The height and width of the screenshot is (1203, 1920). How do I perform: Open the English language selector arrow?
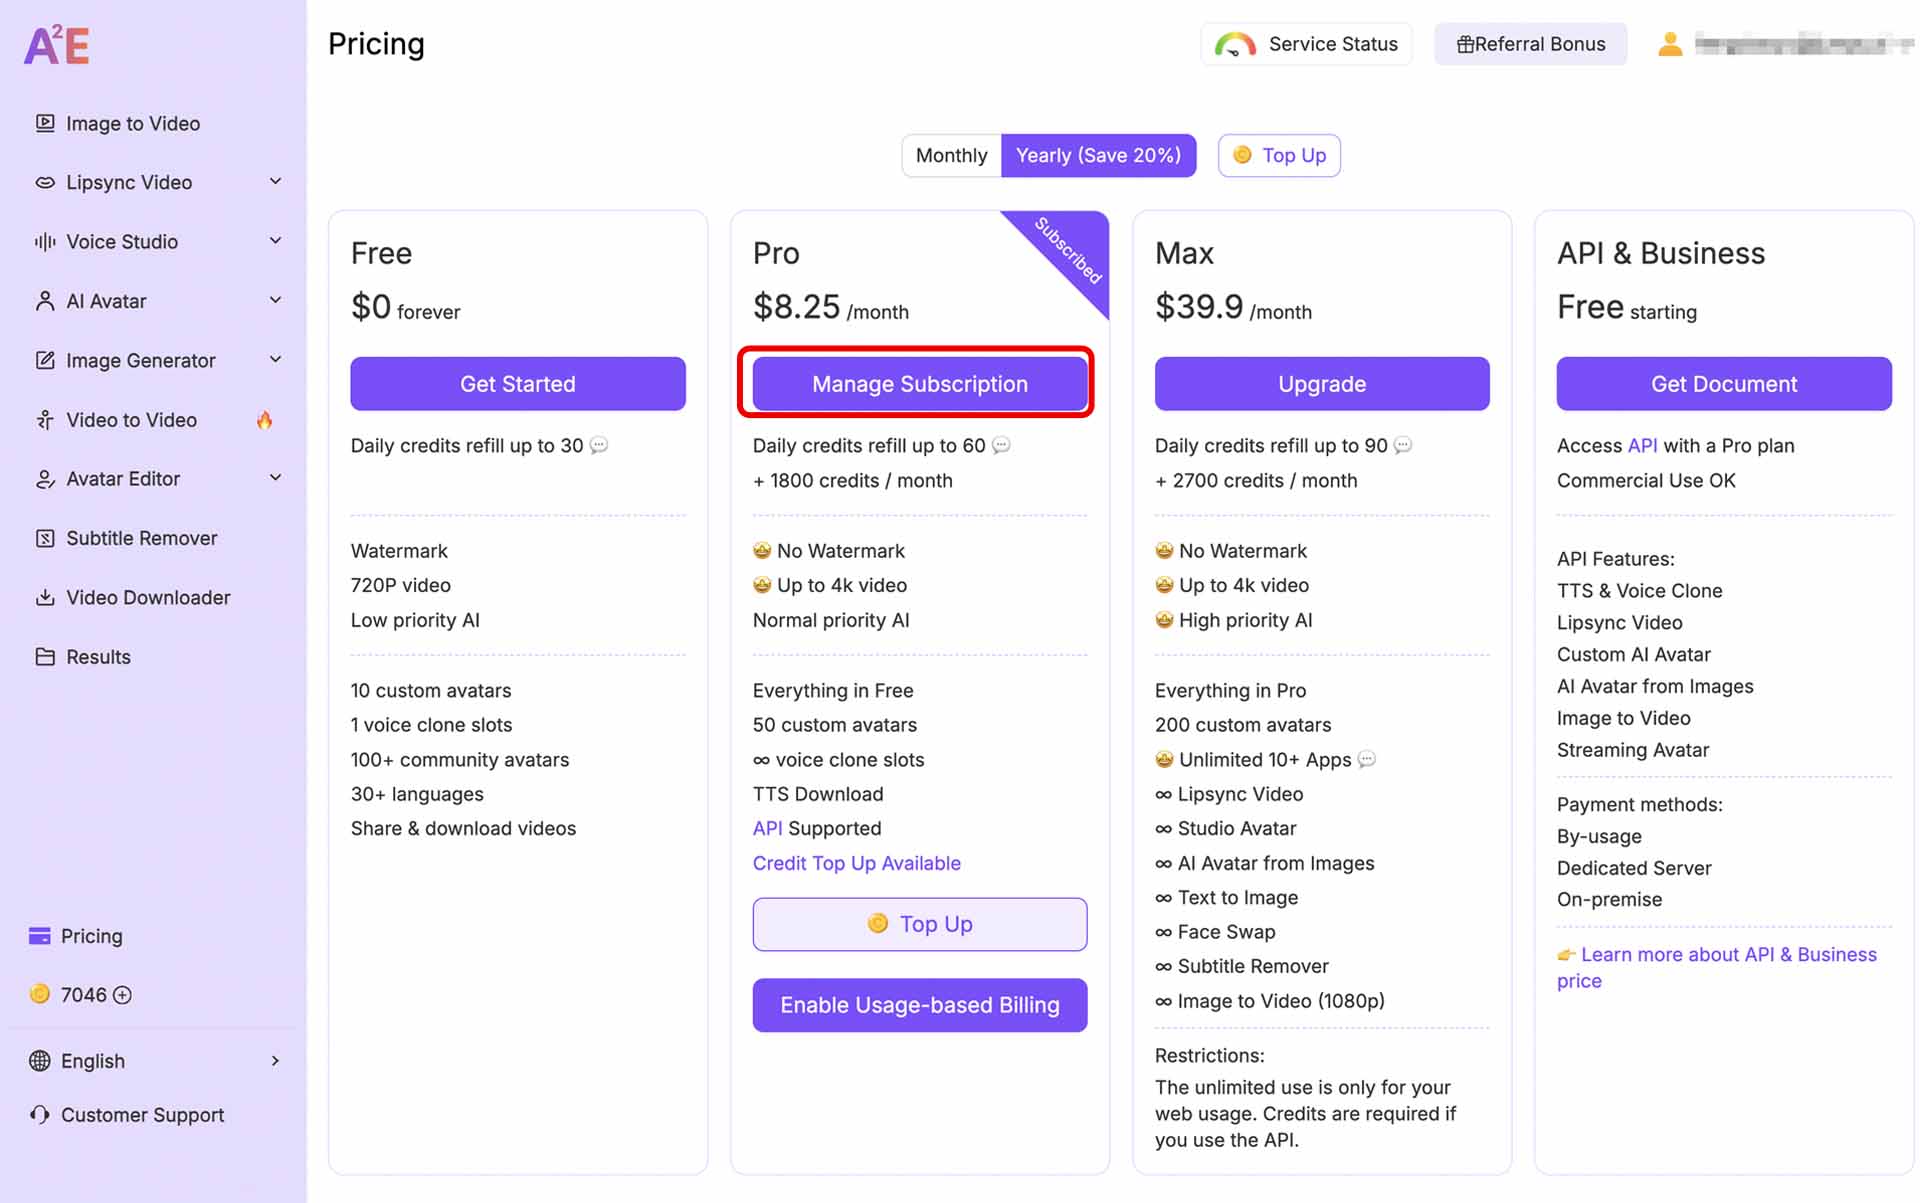coord(275,1061)
